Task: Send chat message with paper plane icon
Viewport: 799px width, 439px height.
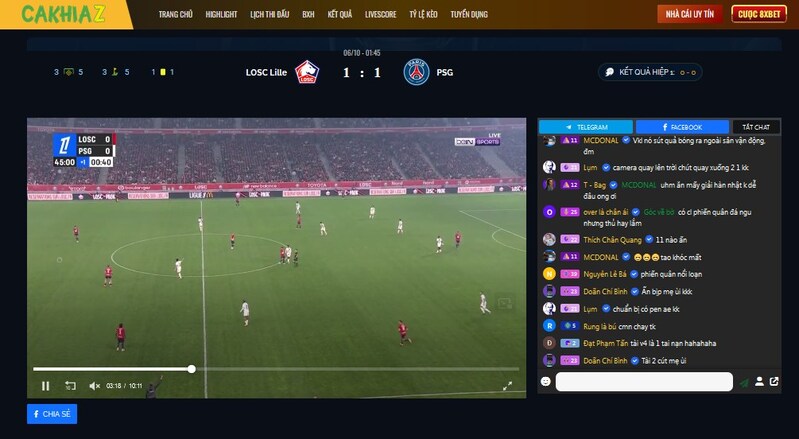Action: point(744,382)
